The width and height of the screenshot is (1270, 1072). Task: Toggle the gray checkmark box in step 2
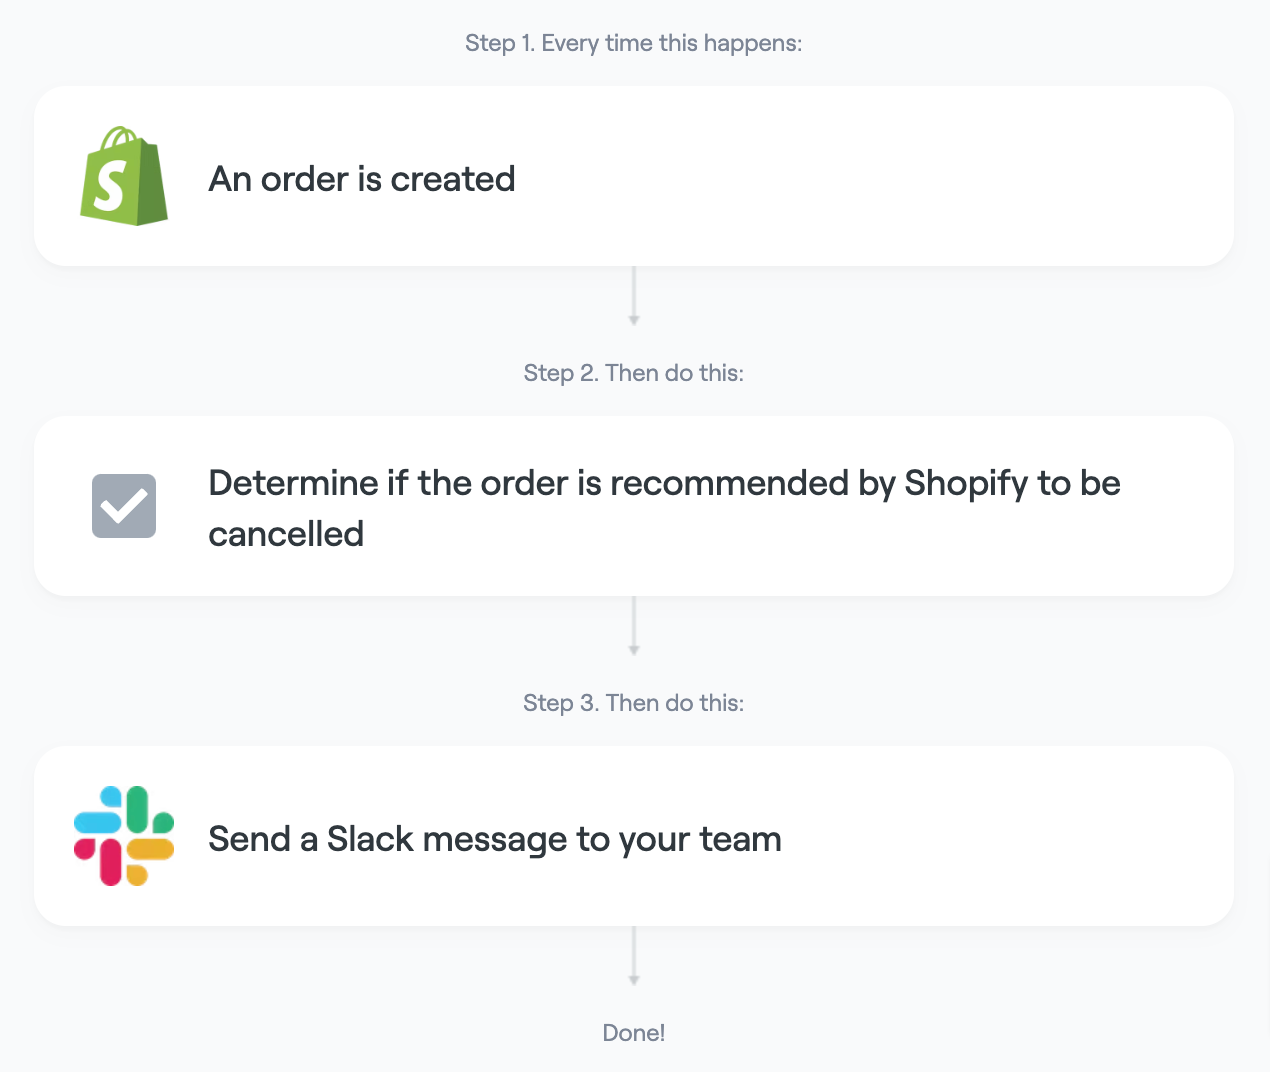coord(124,506)
